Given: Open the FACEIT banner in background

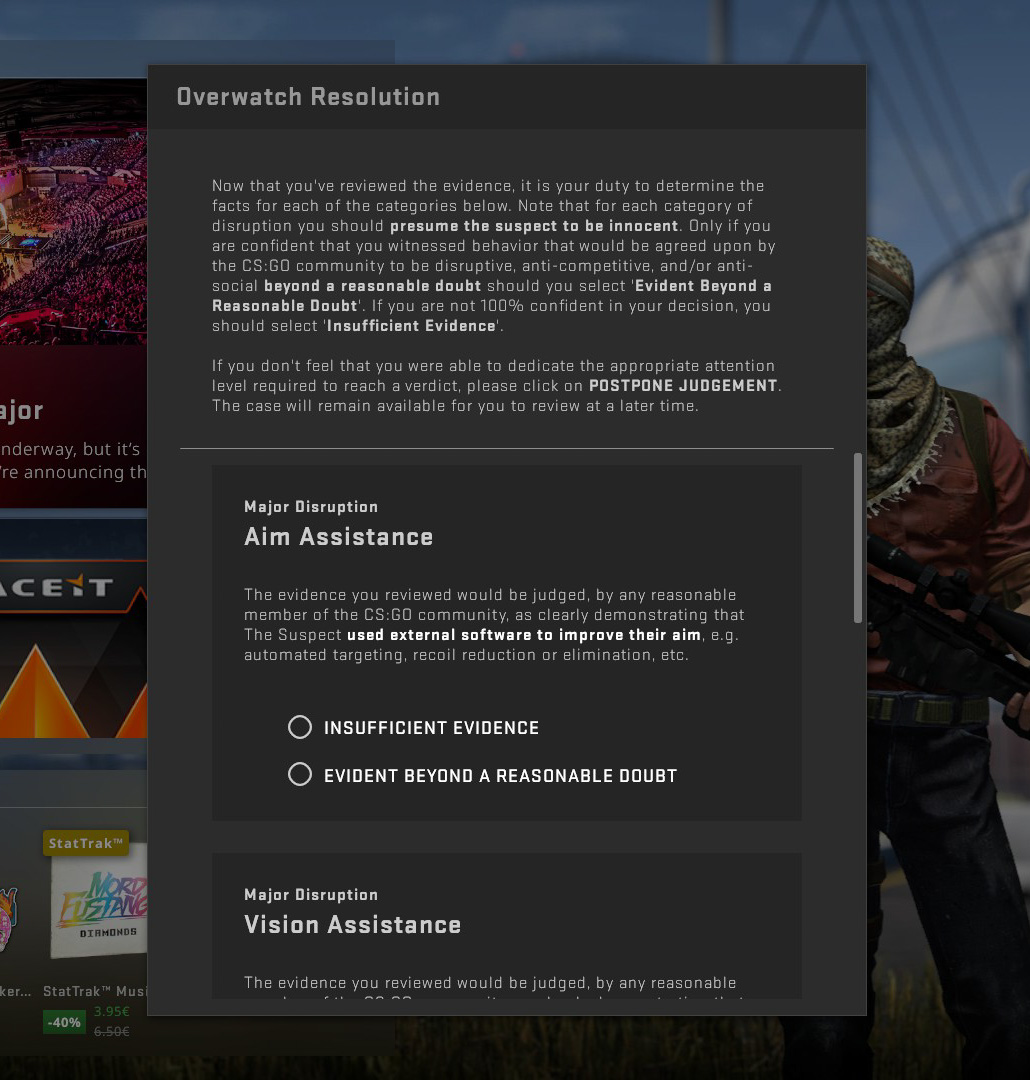Looking at the screenshot, I should [x=73, y=628].
